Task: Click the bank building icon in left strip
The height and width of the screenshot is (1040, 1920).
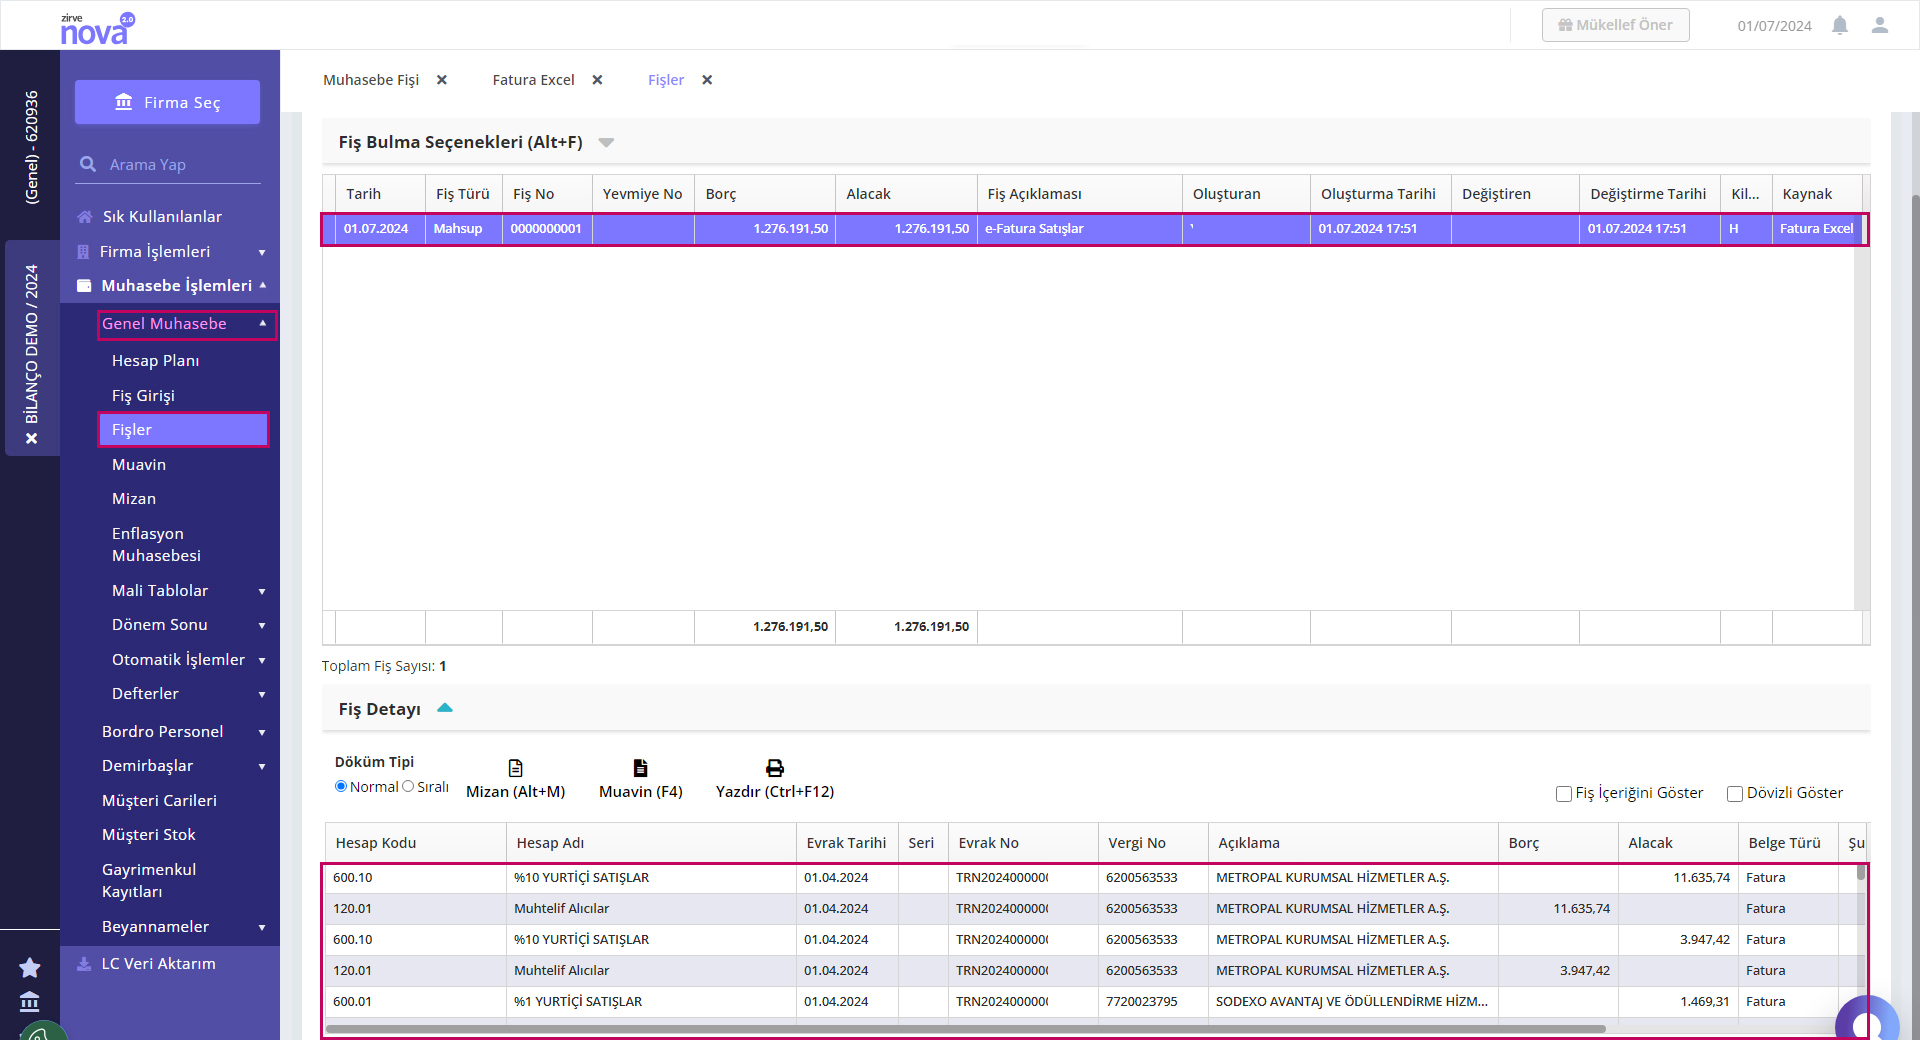Action: pyautogui.click(x=30, y=1001)
